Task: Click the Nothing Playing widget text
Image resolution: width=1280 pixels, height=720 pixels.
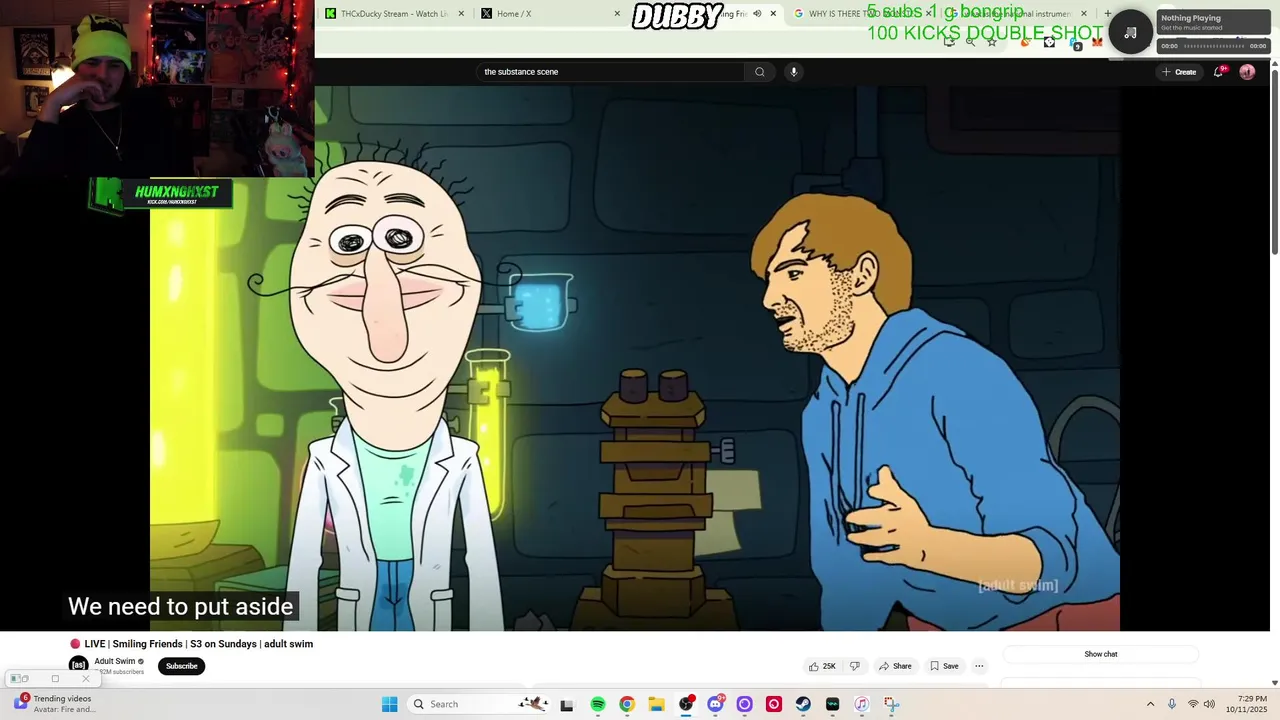Action: tap(1190, 18)
